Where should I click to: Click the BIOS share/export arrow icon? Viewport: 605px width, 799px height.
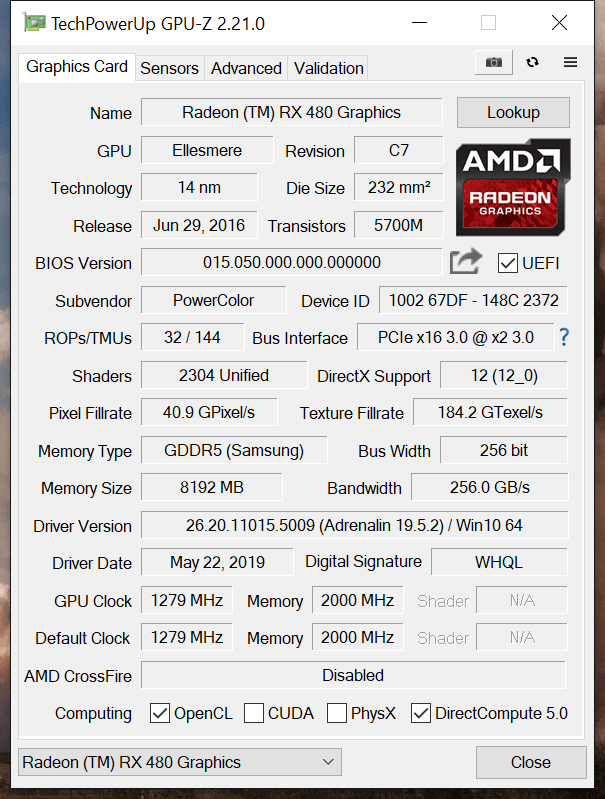coord(465,262)
